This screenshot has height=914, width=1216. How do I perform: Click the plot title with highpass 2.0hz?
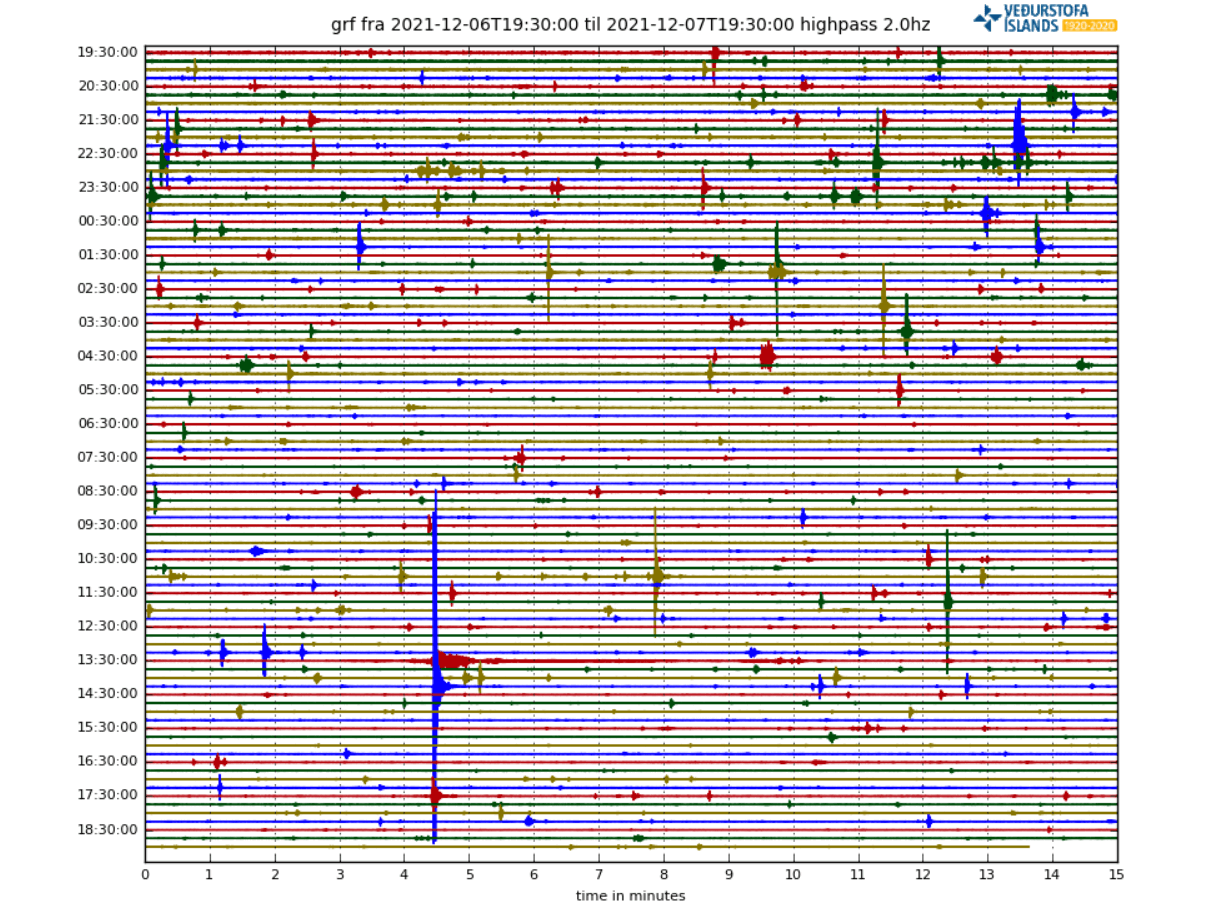[x=630, y=25]
